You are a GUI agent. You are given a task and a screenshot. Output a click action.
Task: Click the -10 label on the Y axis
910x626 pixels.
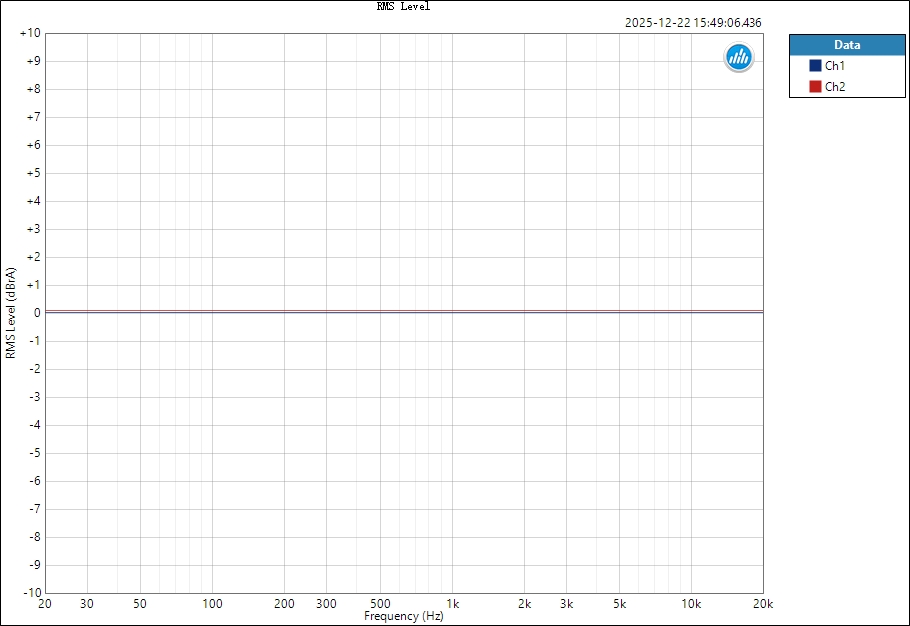point(30,592)
